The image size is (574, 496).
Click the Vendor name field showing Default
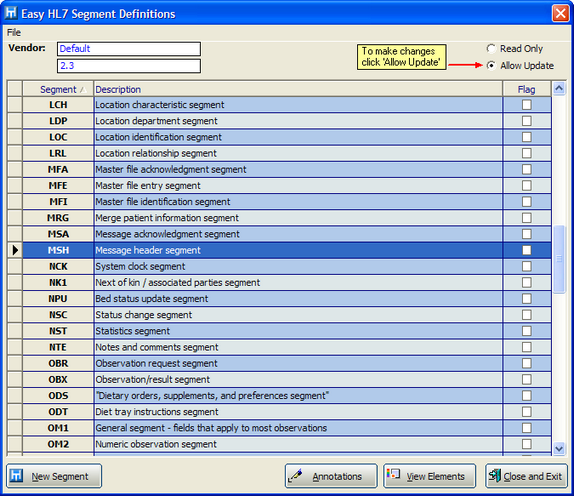click(x=128, y=49)
